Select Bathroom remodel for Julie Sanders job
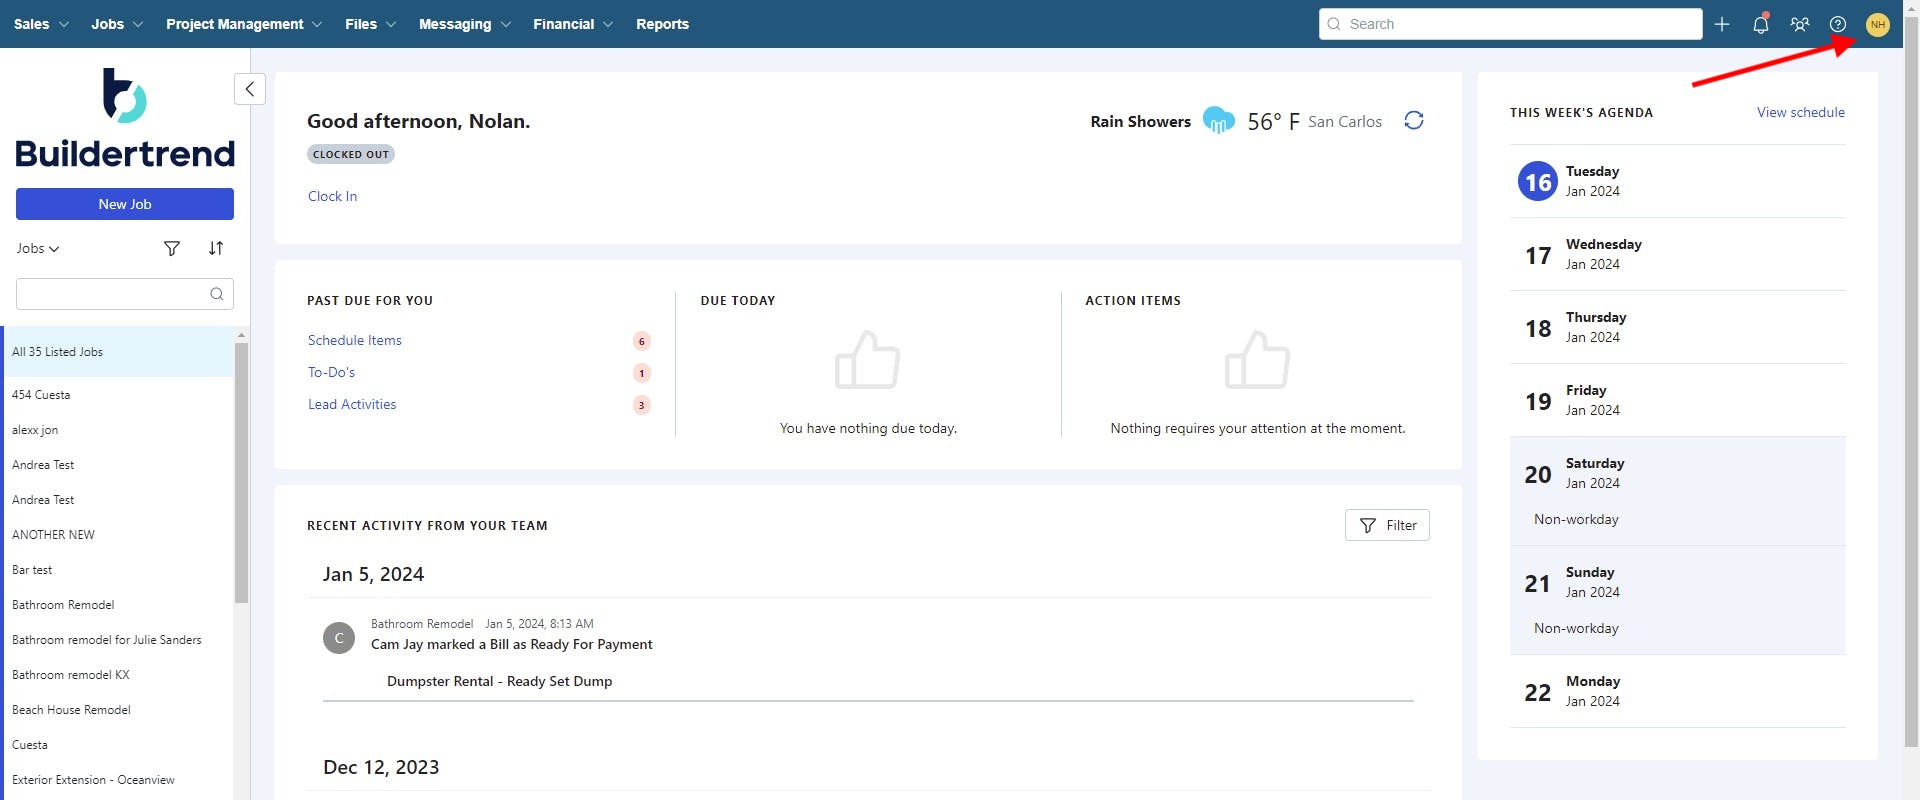The width and height of the screenshot is (1920, 800). tap(118, 640)
